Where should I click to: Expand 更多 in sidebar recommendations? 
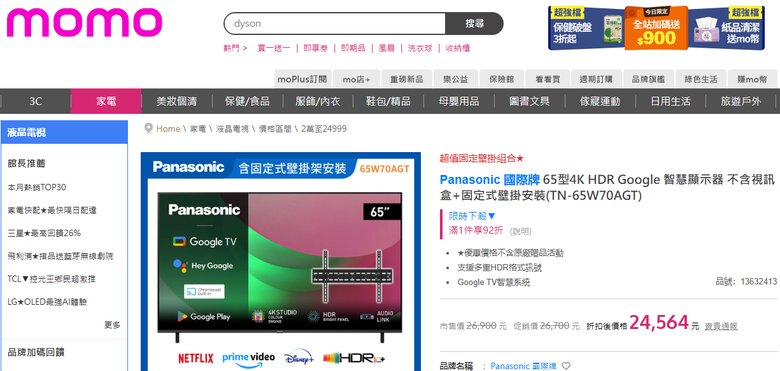pos(112,325)
